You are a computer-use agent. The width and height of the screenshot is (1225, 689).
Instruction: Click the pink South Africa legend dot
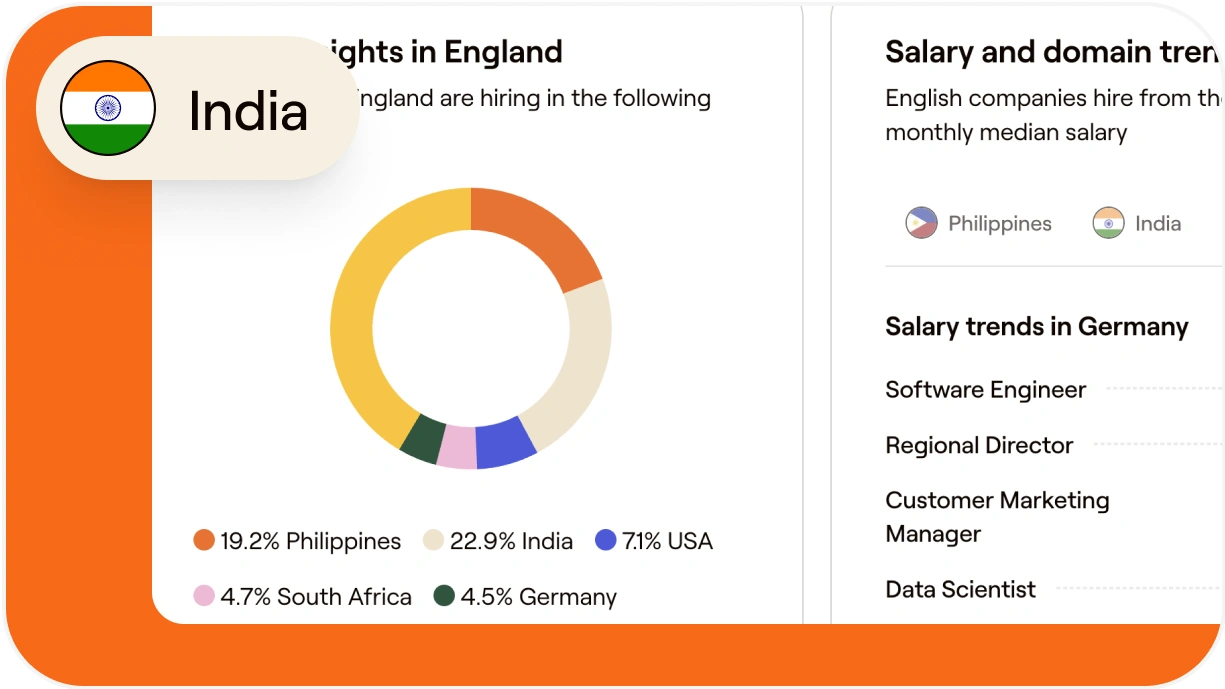(204, 596)
